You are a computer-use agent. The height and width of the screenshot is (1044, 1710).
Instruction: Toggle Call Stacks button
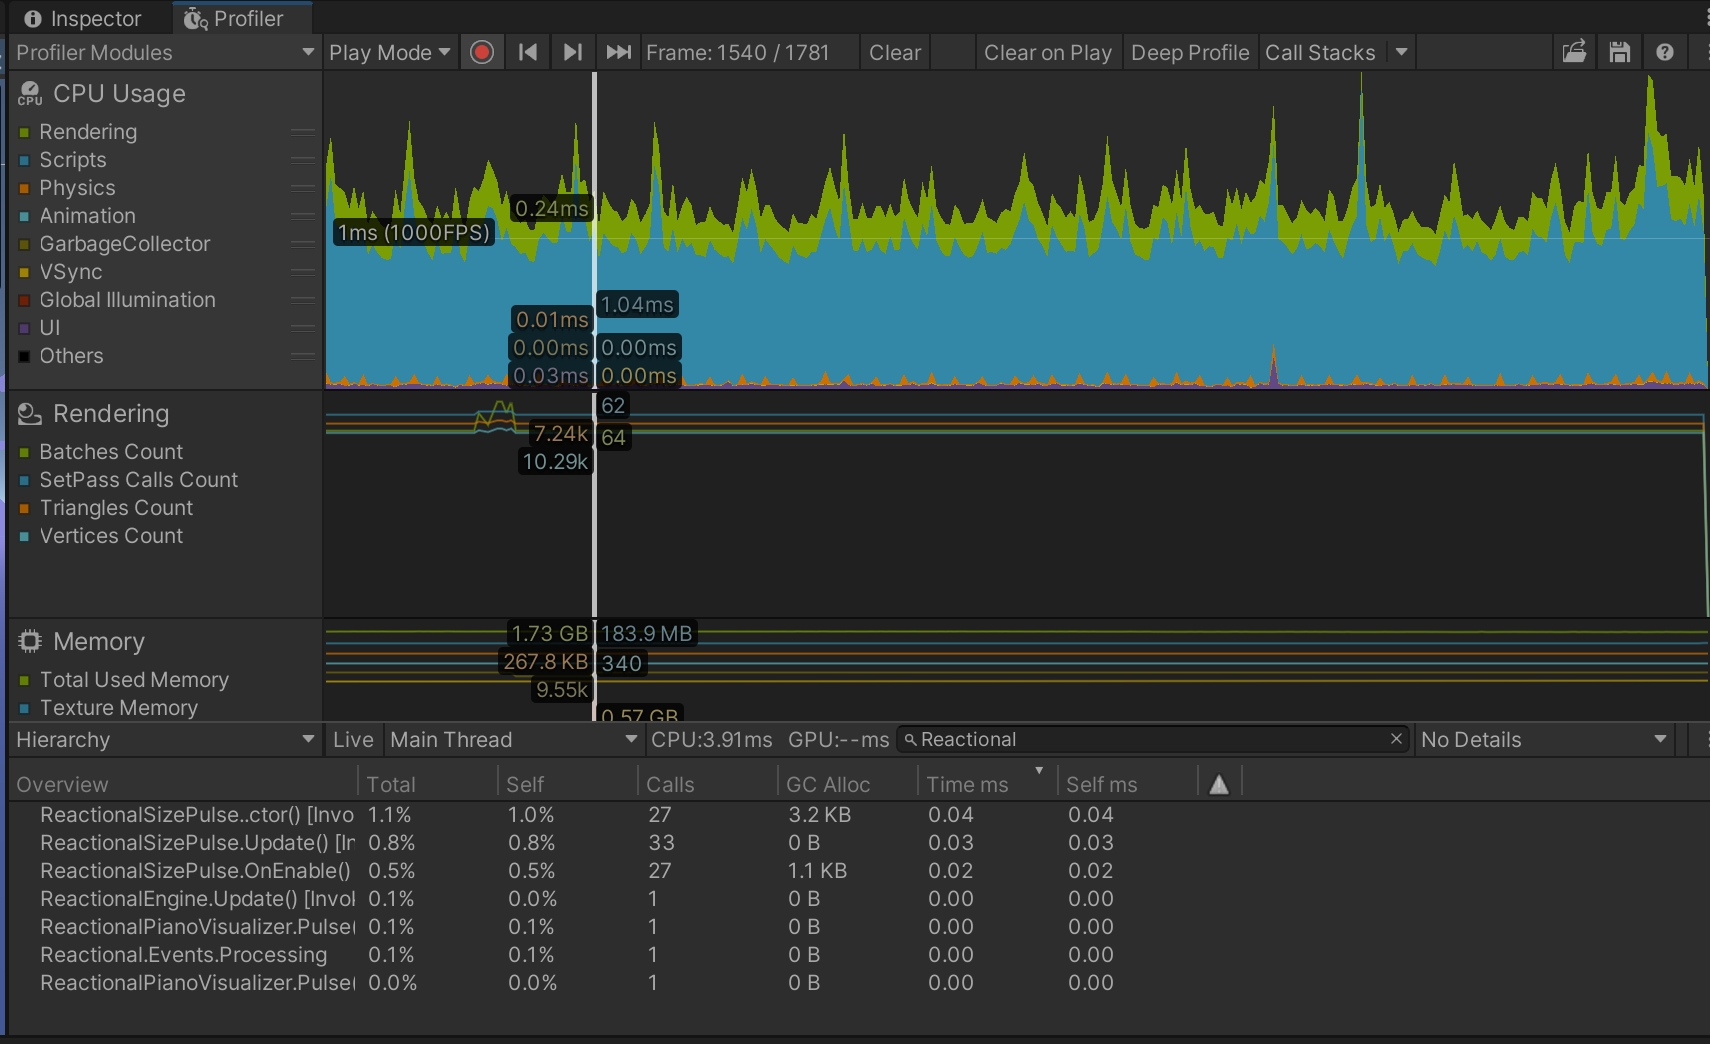tap(1321, 52)
